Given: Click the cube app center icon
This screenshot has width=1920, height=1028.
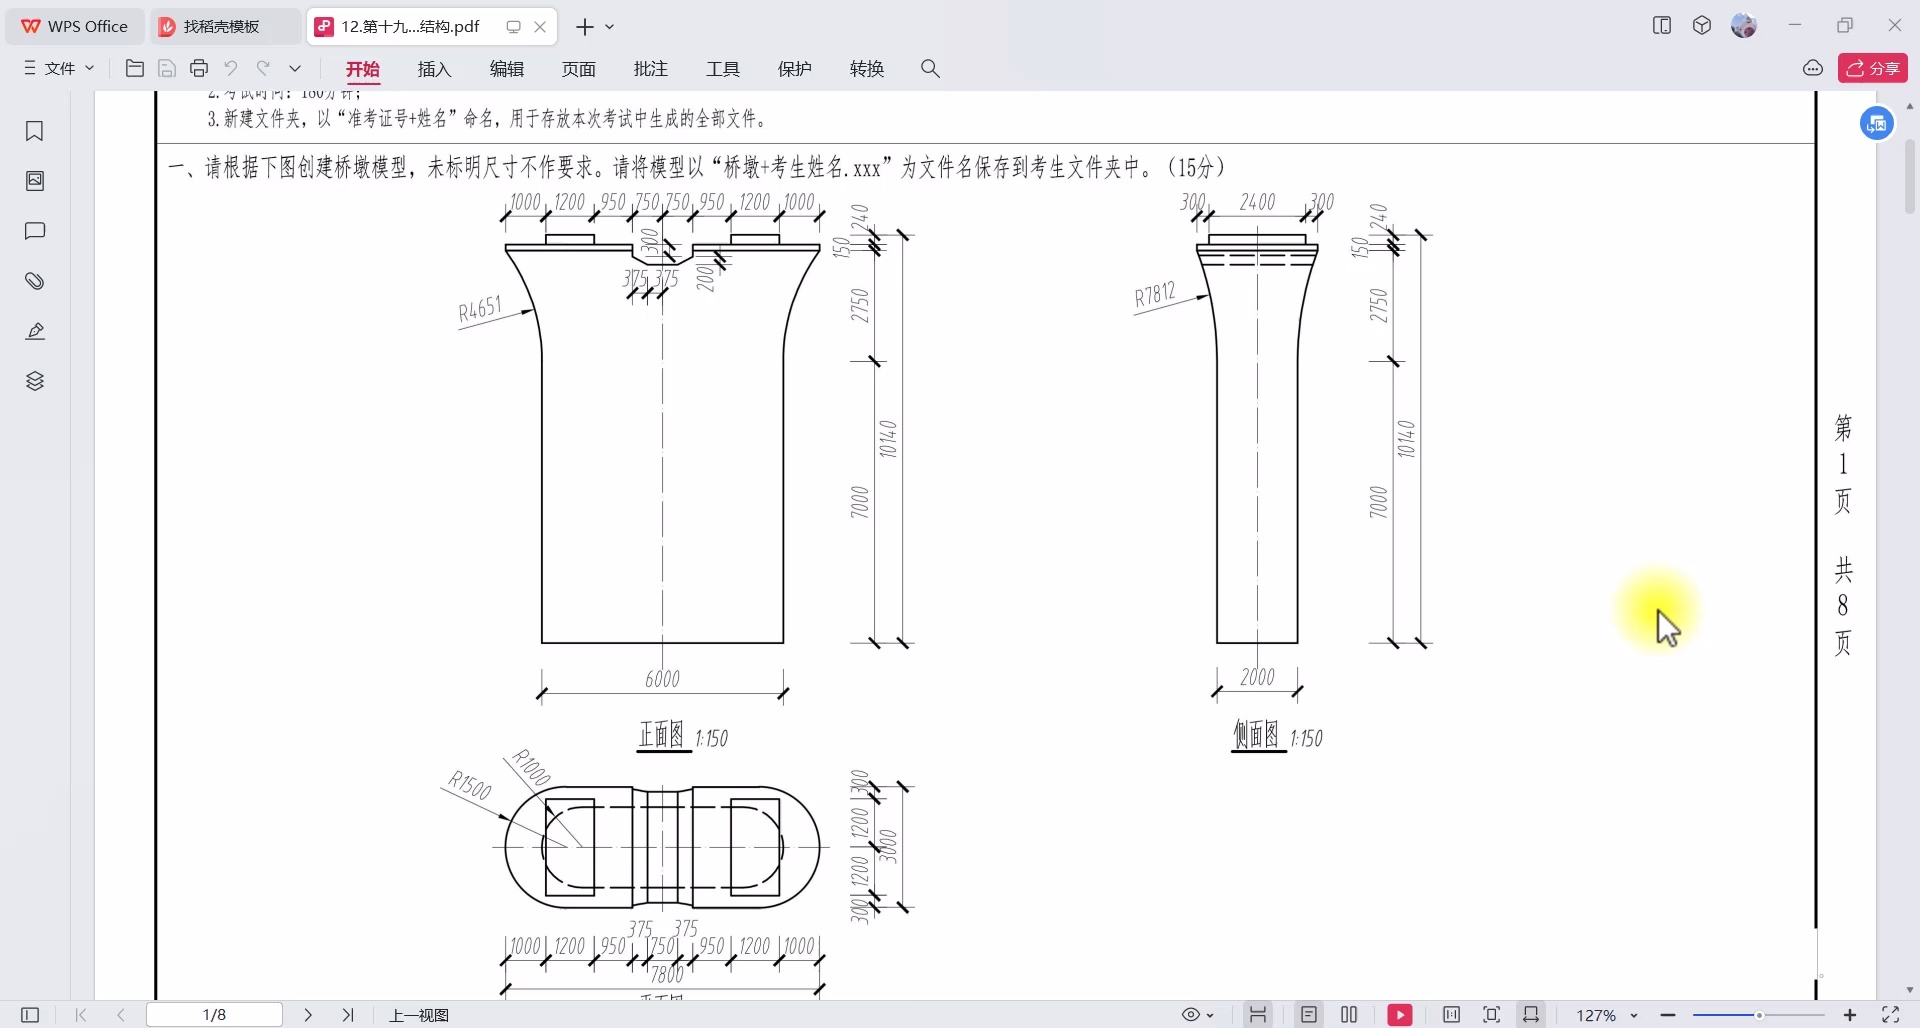Looking at the screenshot, I should [x=1702, y=26].
